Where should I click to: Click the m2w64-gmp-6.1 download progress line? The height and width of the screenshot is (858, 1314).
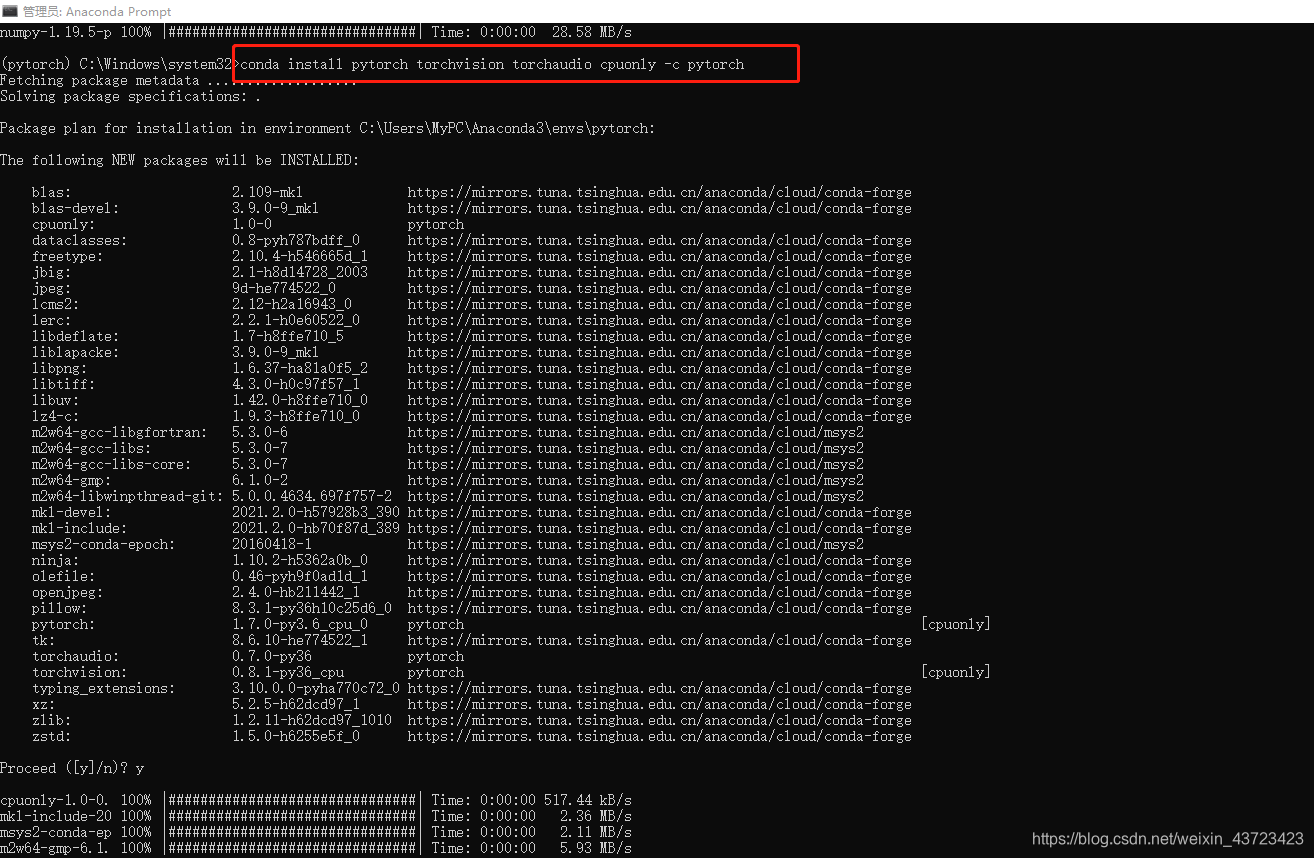click(x=316, y=848)
